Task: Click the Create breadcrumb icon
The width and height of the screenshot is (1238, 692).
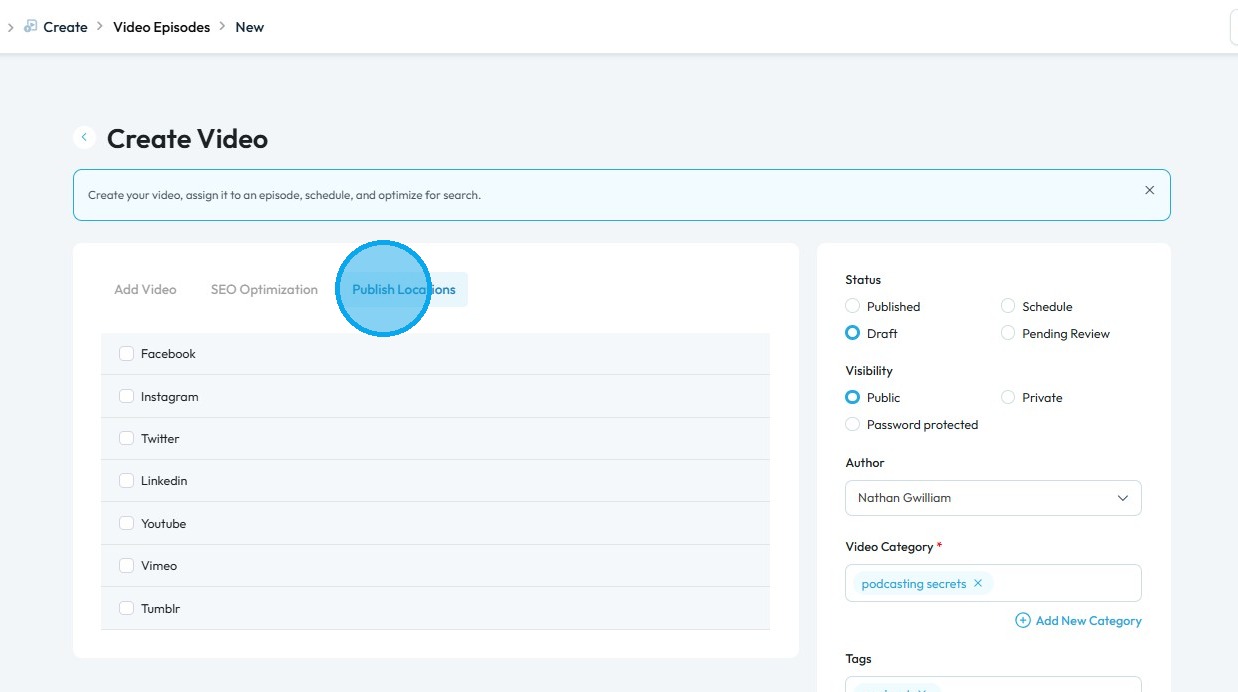Action: (x=31, y=27)
